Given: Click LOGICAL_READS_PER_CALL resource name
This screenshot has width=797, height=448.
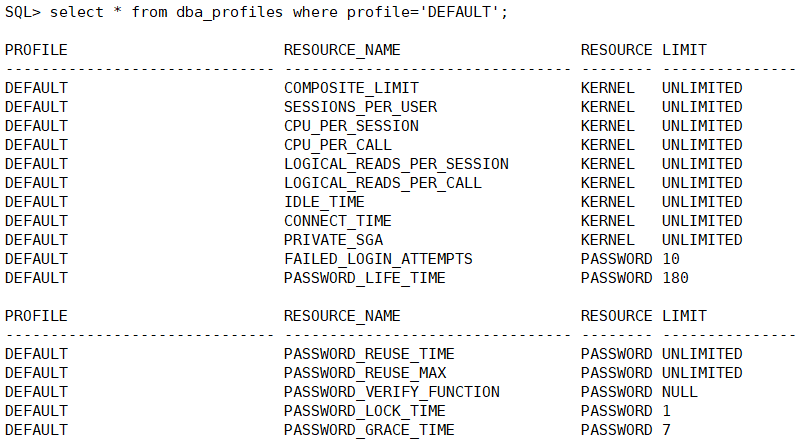Looking at the screenshot, I should click(x=383, y=183).
